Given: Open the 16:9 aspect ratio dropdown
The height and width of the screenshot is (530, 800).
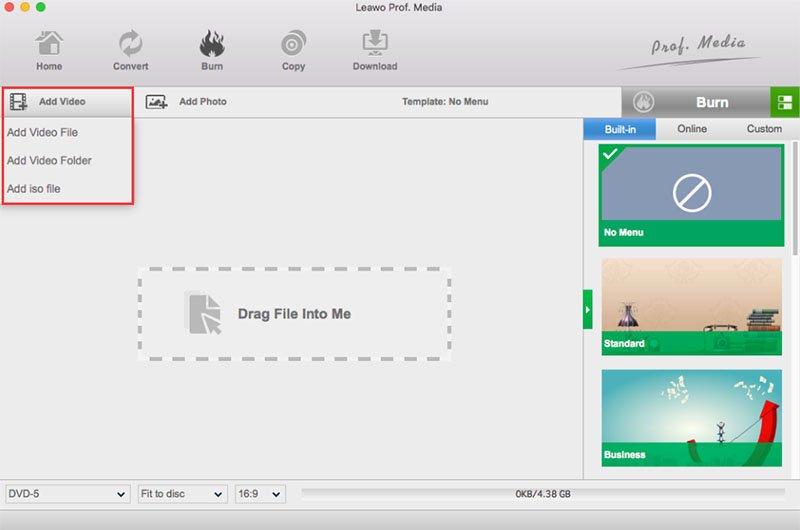Looking at the screenshot, I should [260, 494].
